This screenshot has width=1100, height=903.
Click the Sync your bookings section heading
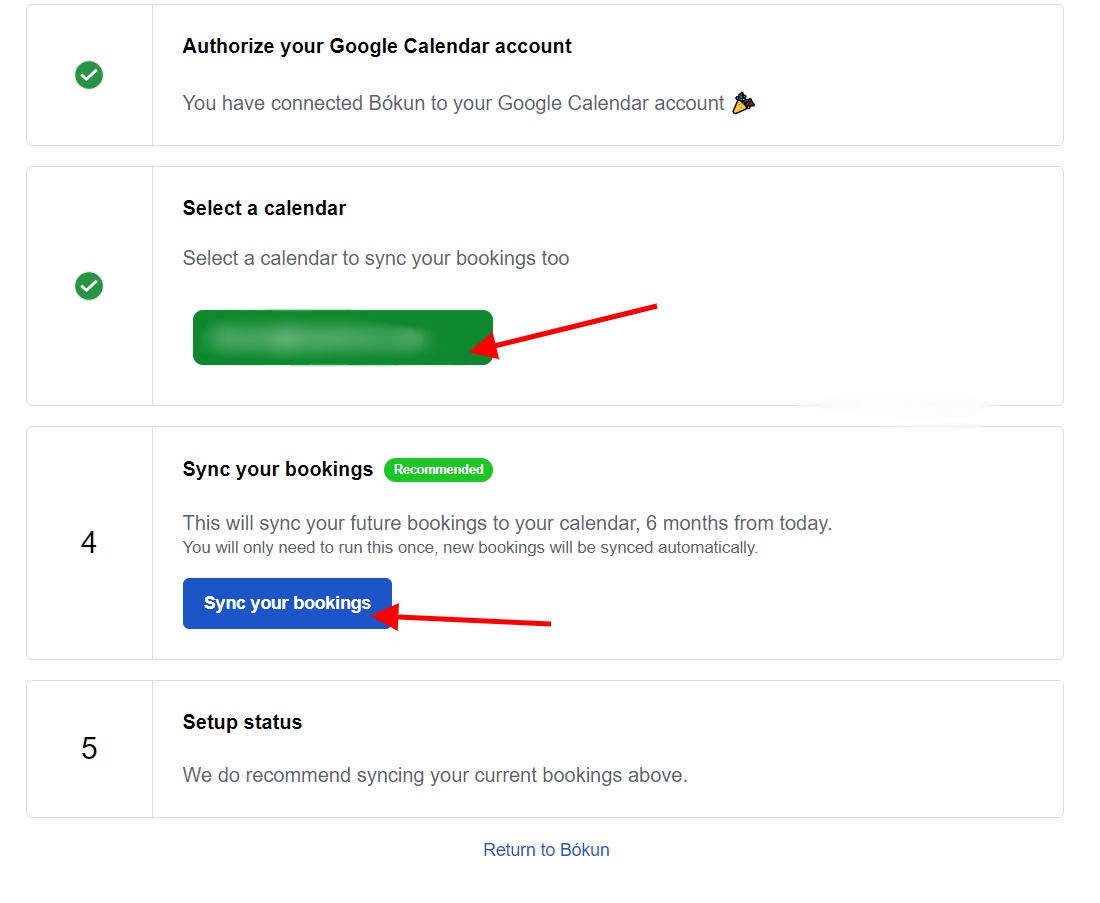click(x=278, y=469)
